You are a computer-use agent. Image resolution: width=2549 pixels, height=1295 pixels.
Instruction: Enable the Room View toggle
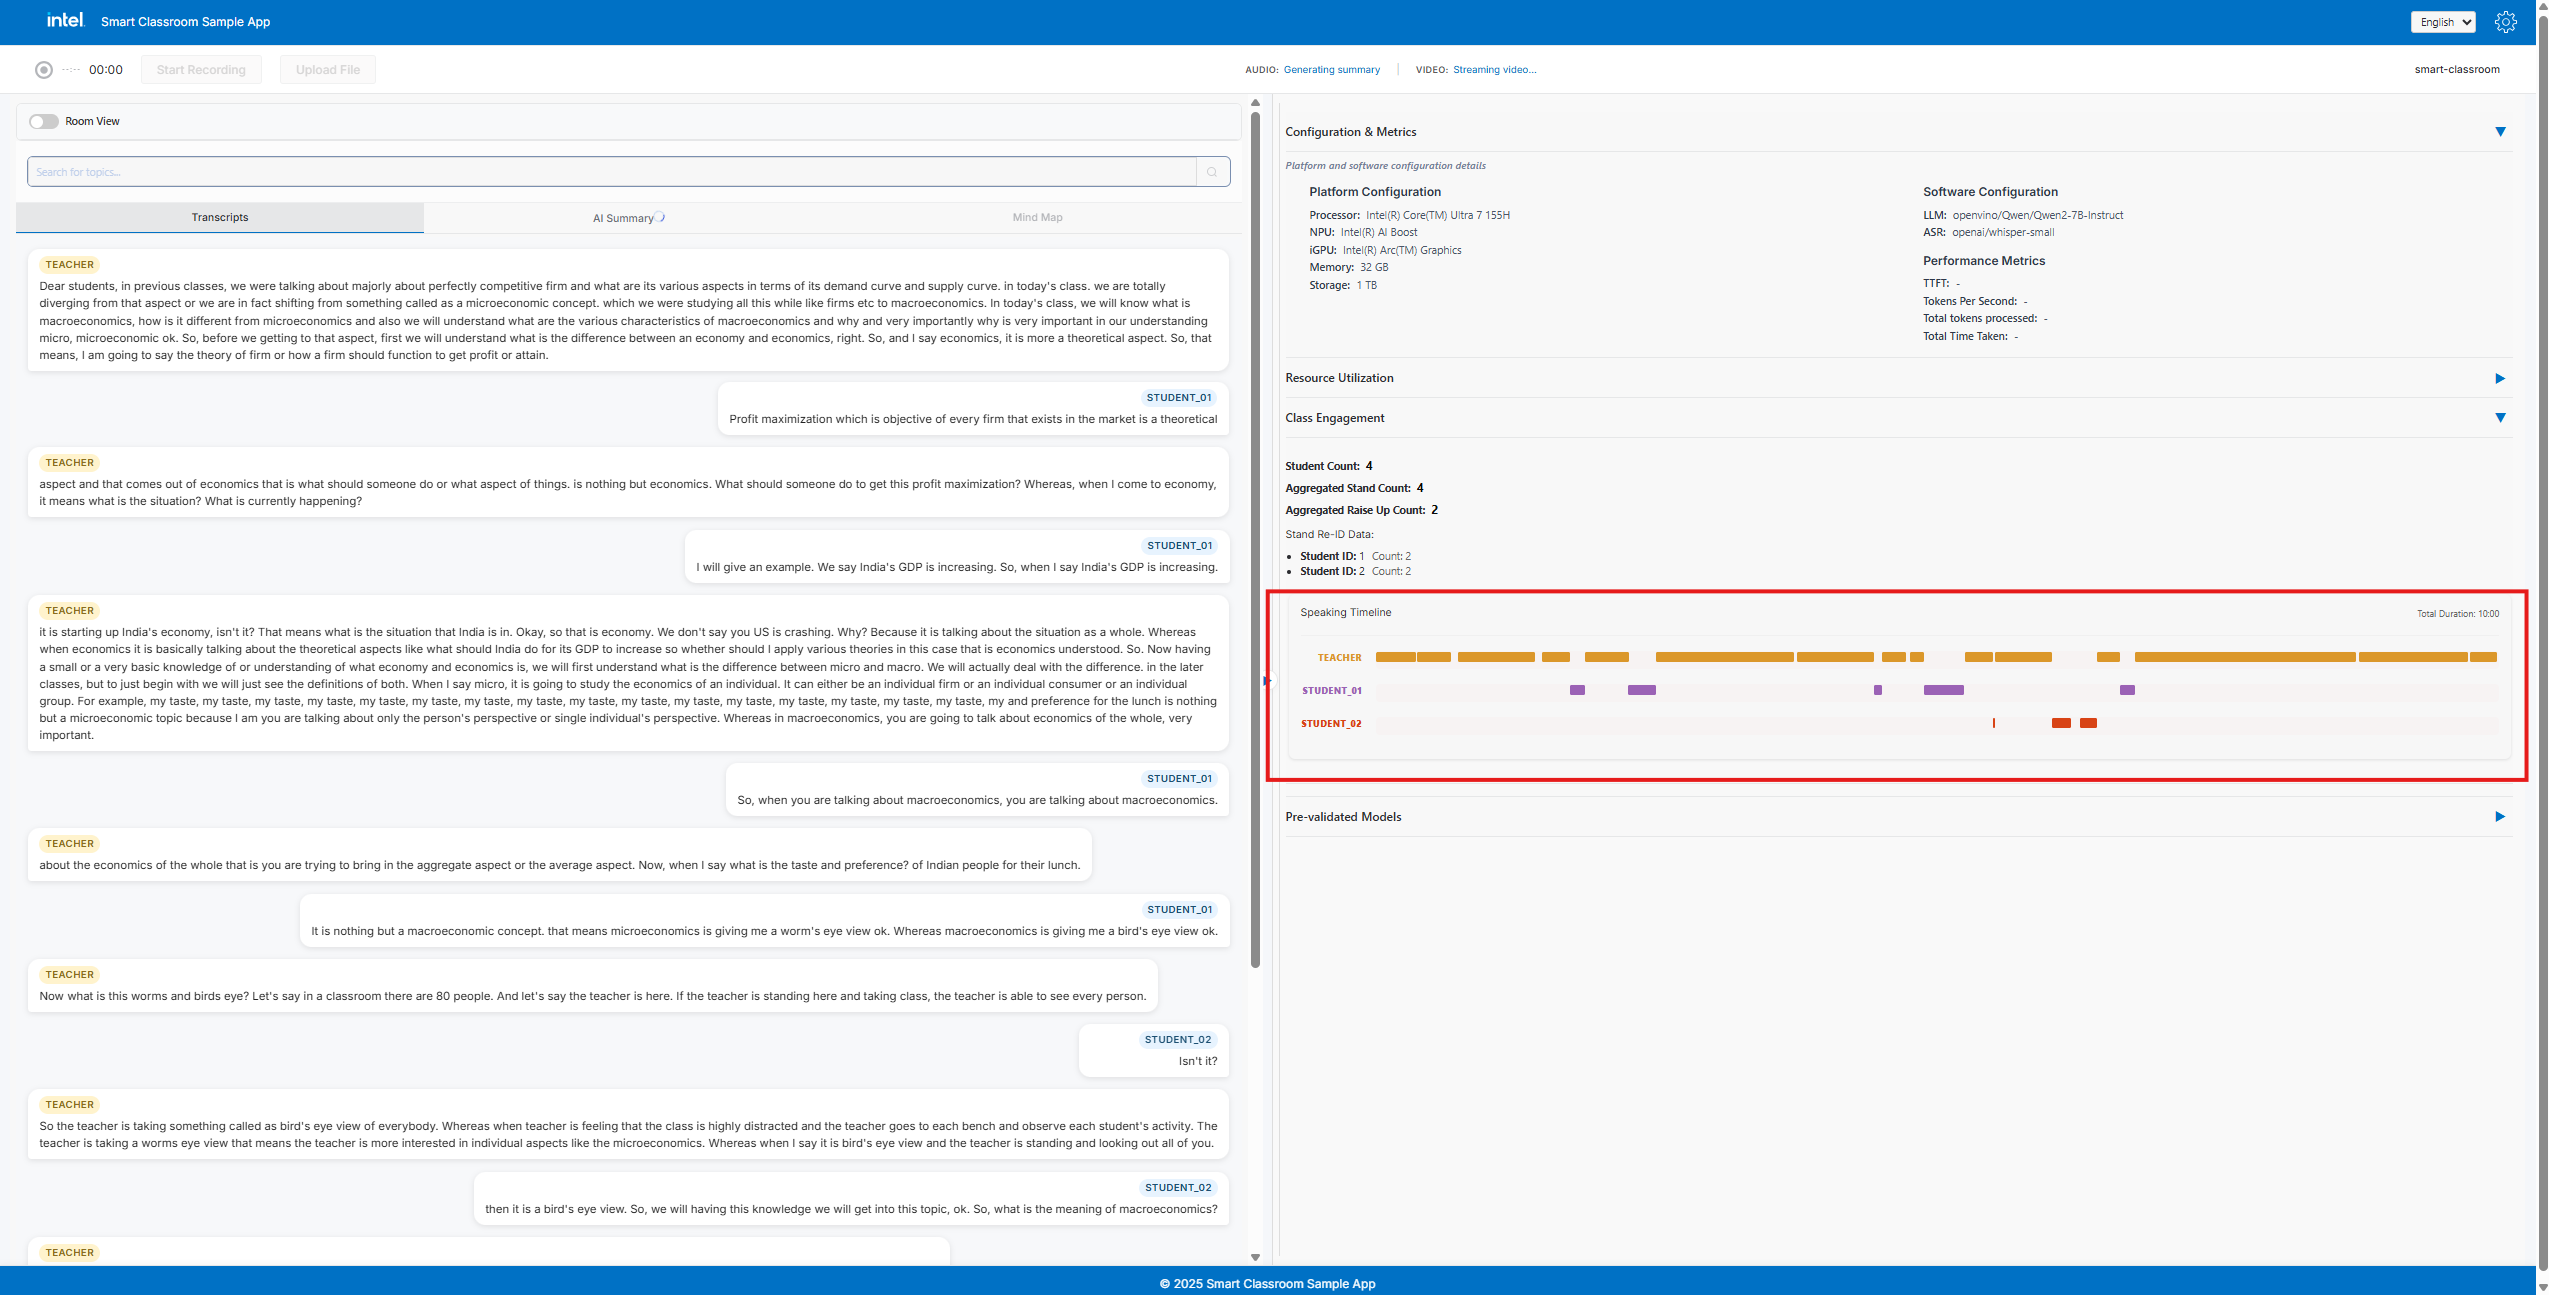click(x=44, y=120)
